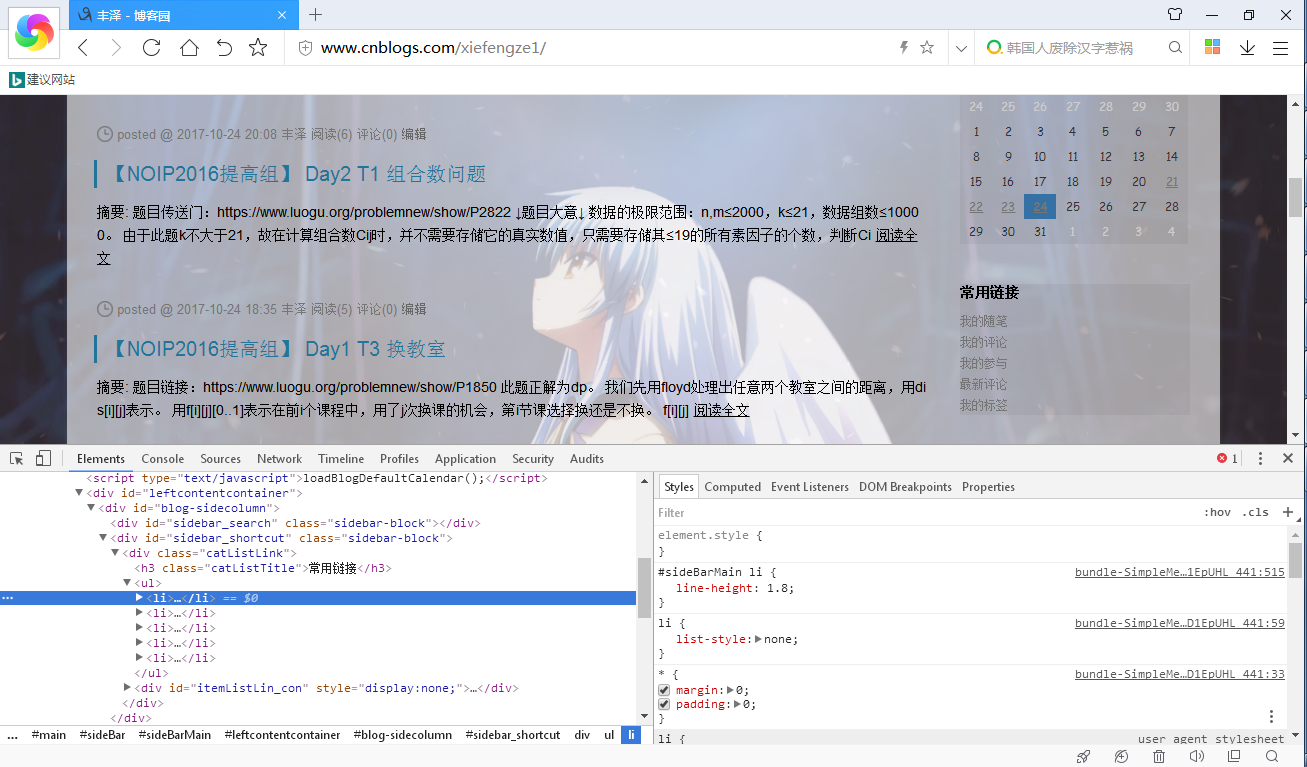This screenshot has width=1307, height=767.
Task: Click the Elements panel scrollbar thumb
Action: click(x=644, y=588)
